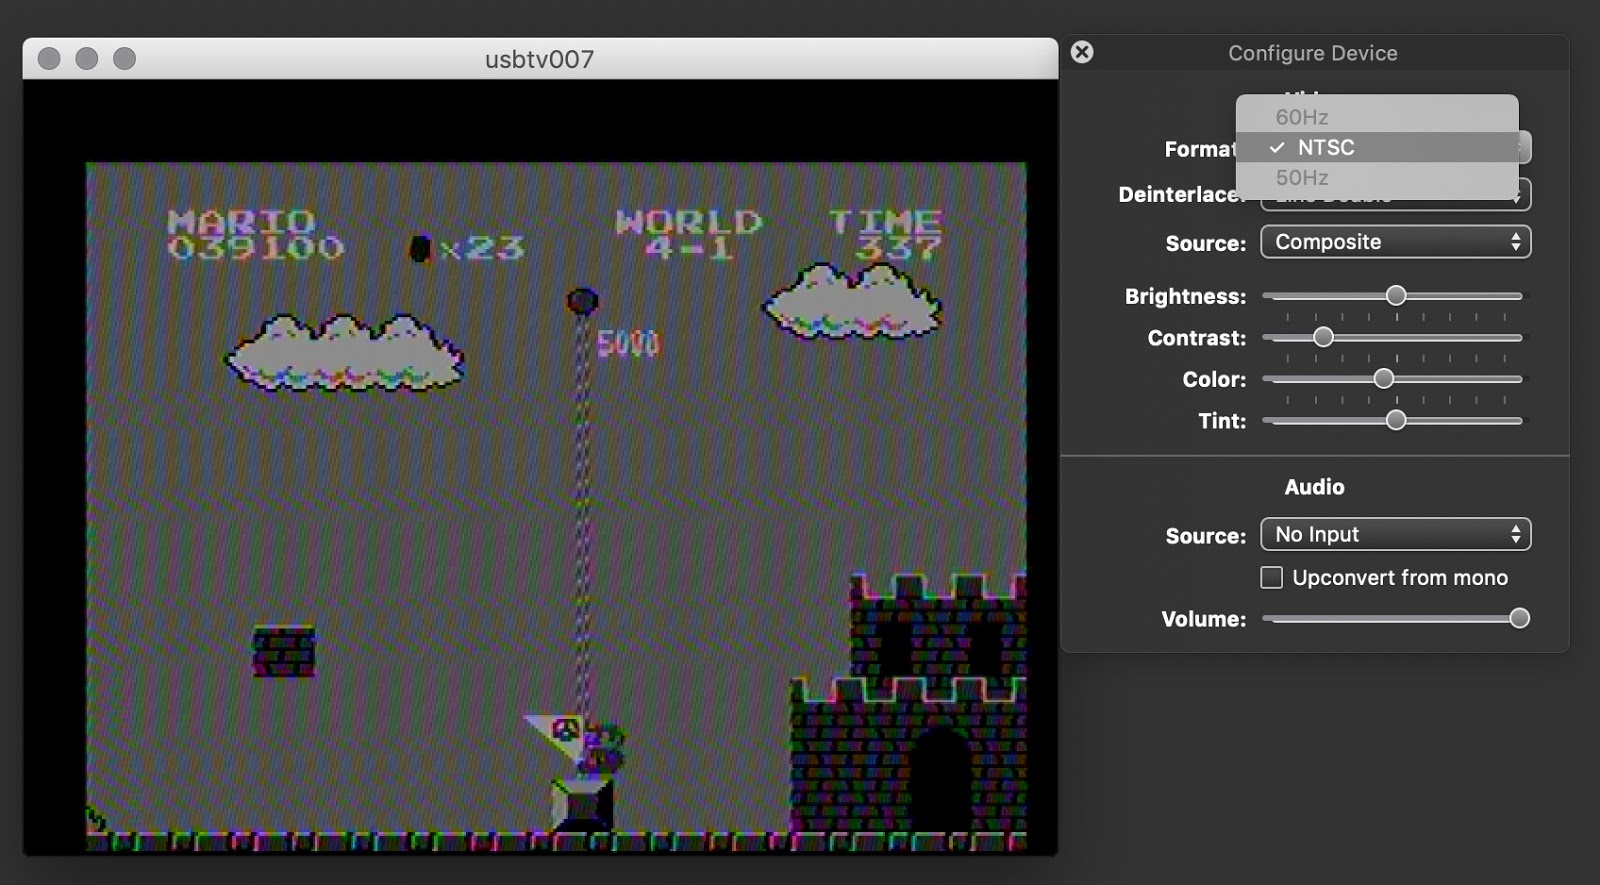The width and height of the screenshot is (1600, 885).
Task: Click the Tint slider handle
Action: pos(1396,420)
